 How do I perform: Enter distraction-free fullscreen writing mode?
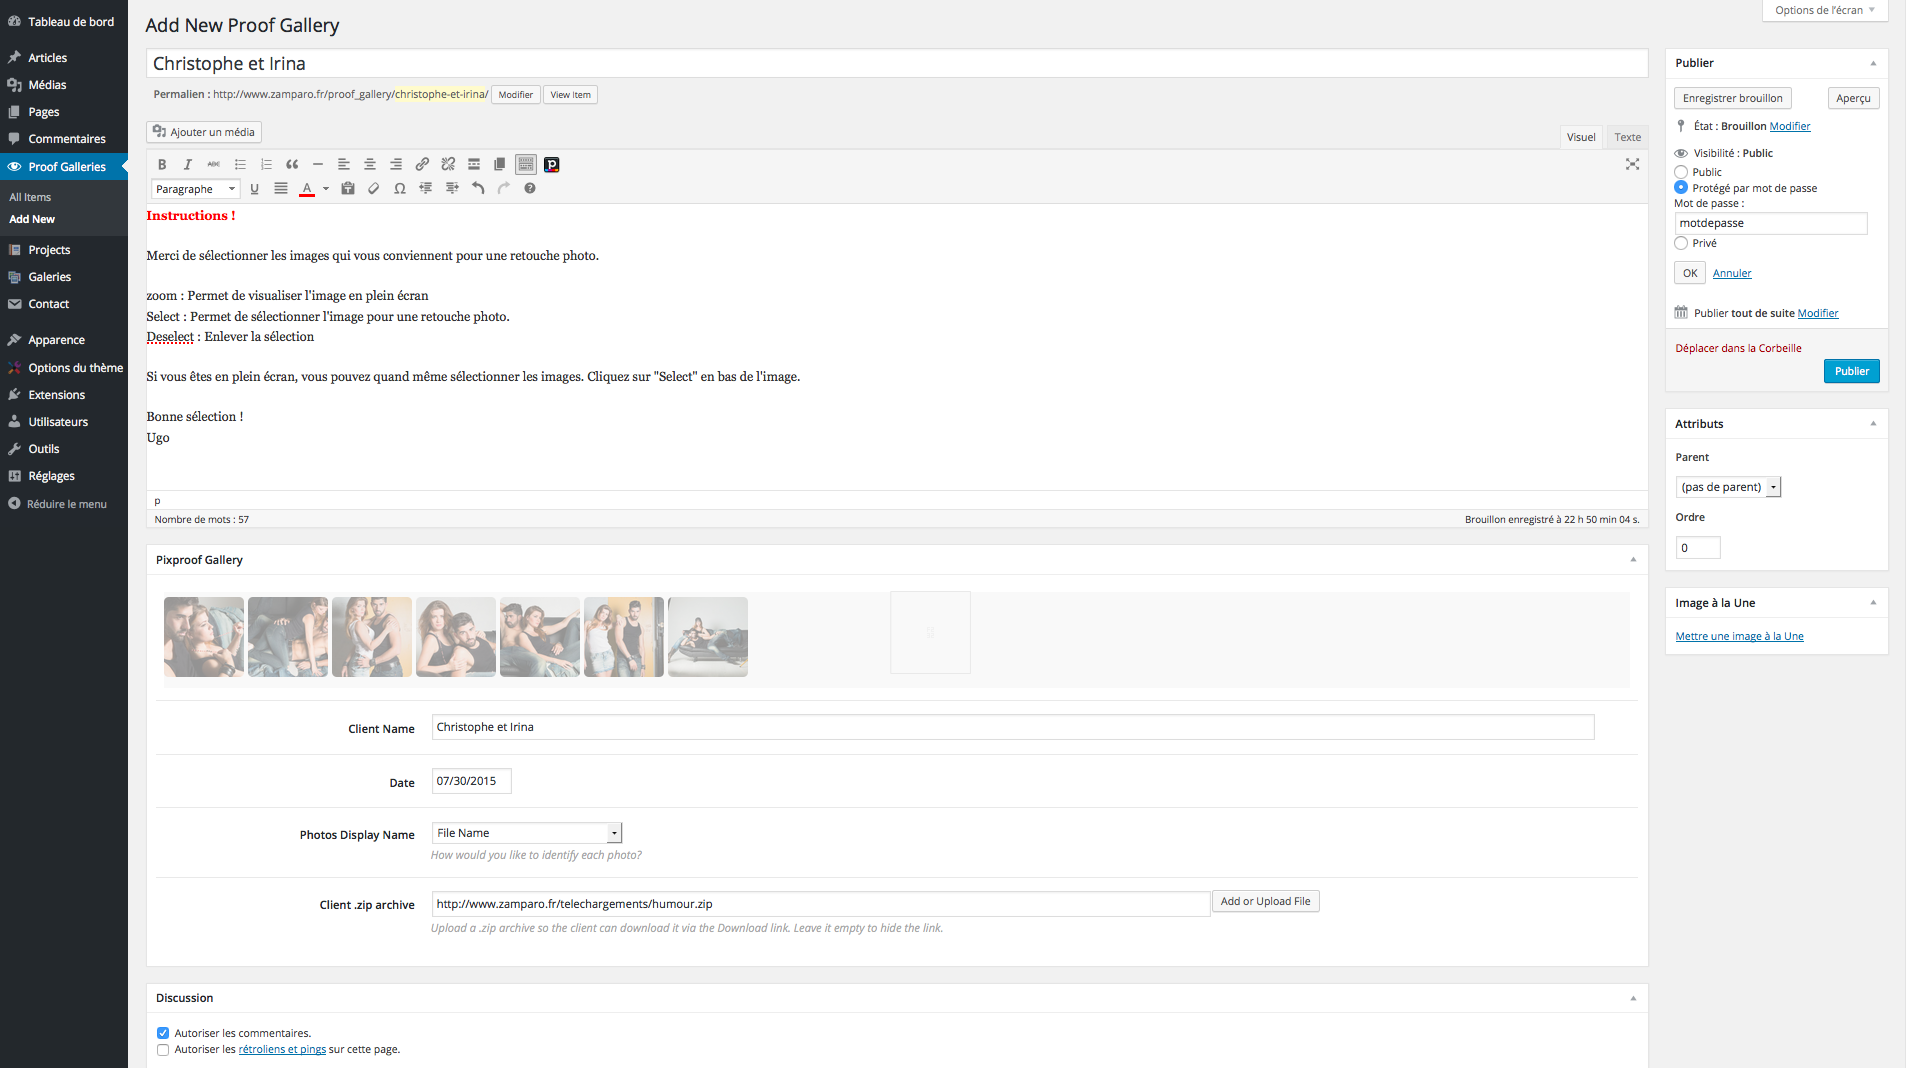point(1632,165)
